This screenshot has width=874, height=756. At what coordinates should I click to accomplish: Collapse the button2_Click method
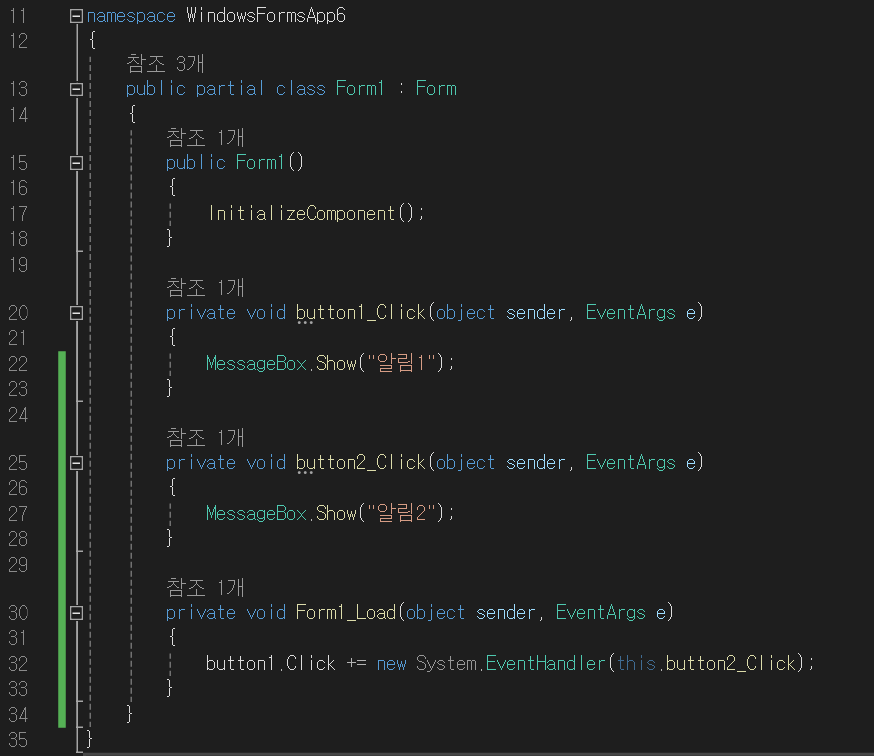tap(76, 463)
